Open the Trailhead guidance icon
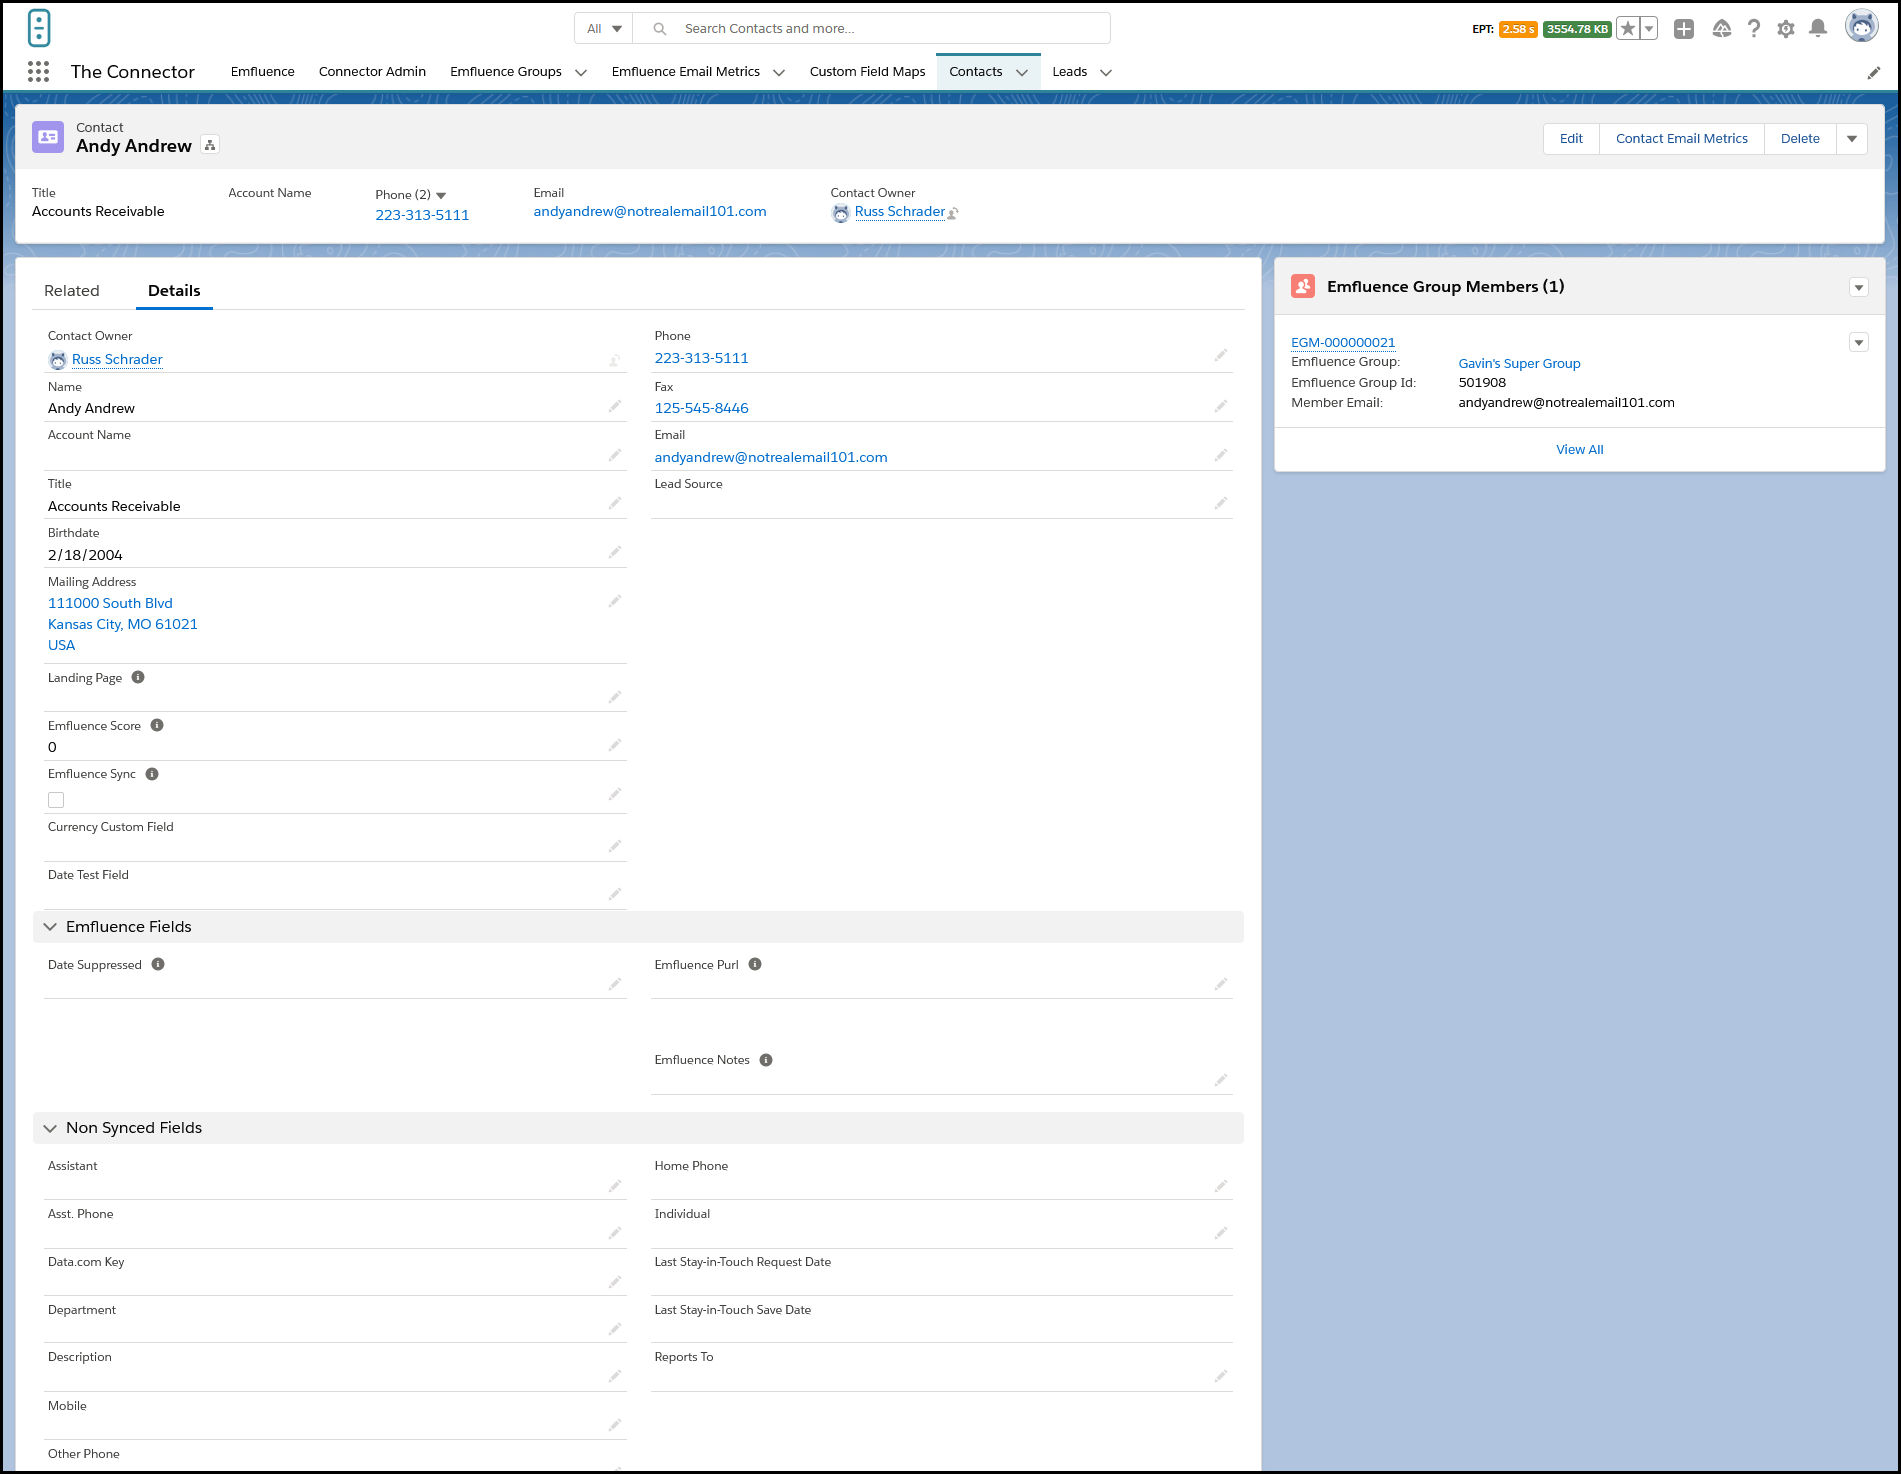The height and width of the screenshot is (1474, 1901). coord(1721,29)
